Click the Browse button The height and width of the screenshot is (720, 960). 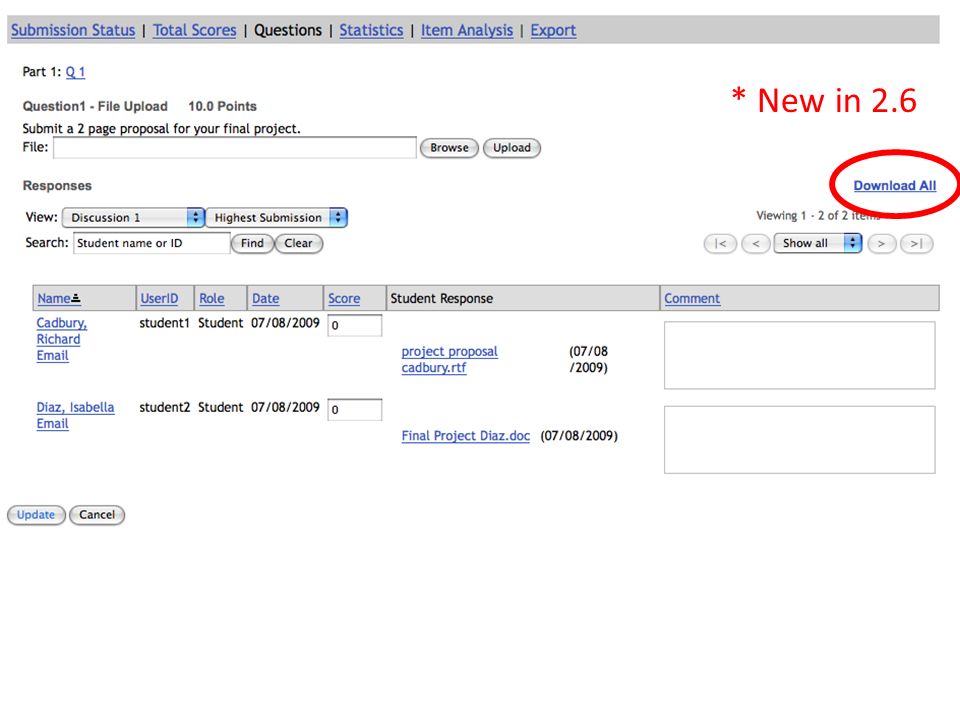(x=449, y=148)
